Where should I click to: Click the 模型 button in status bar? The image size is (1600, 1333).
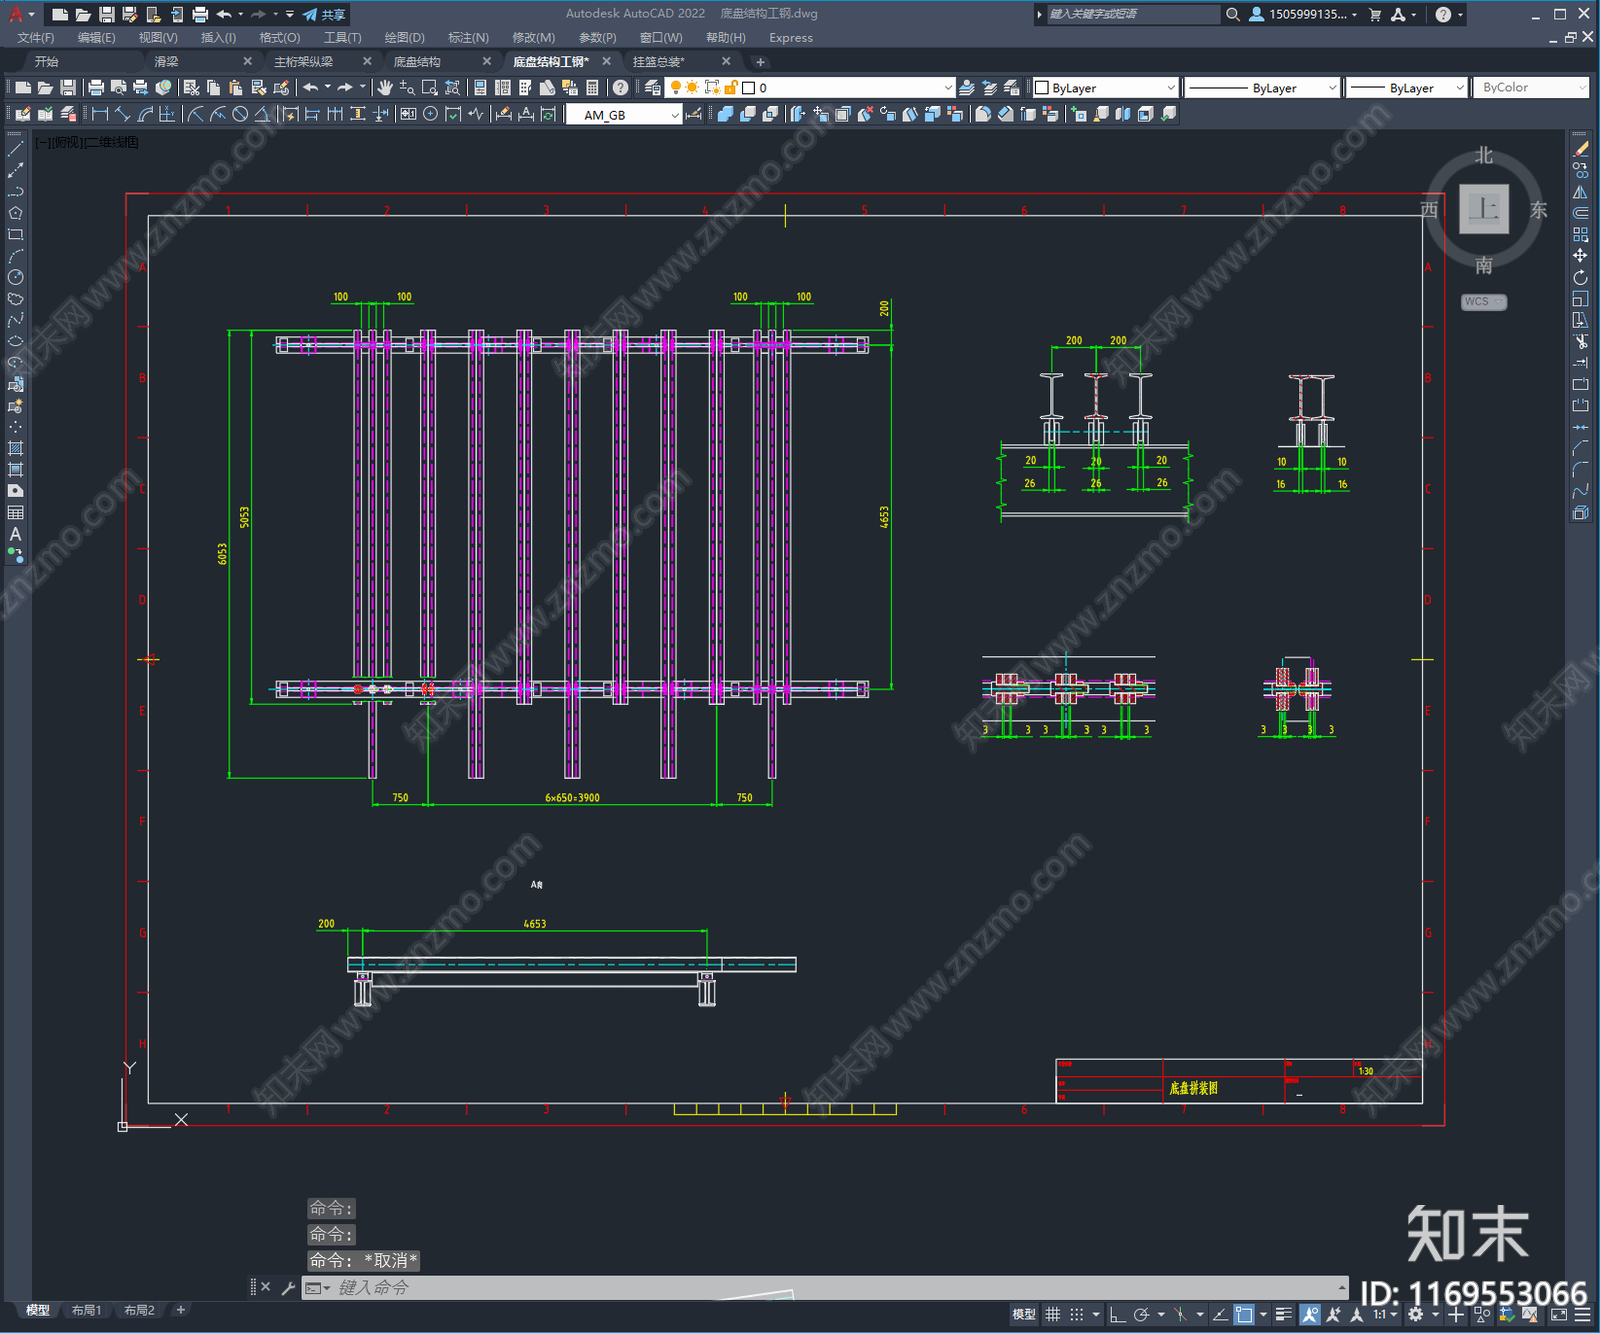pos(1024,1314)
